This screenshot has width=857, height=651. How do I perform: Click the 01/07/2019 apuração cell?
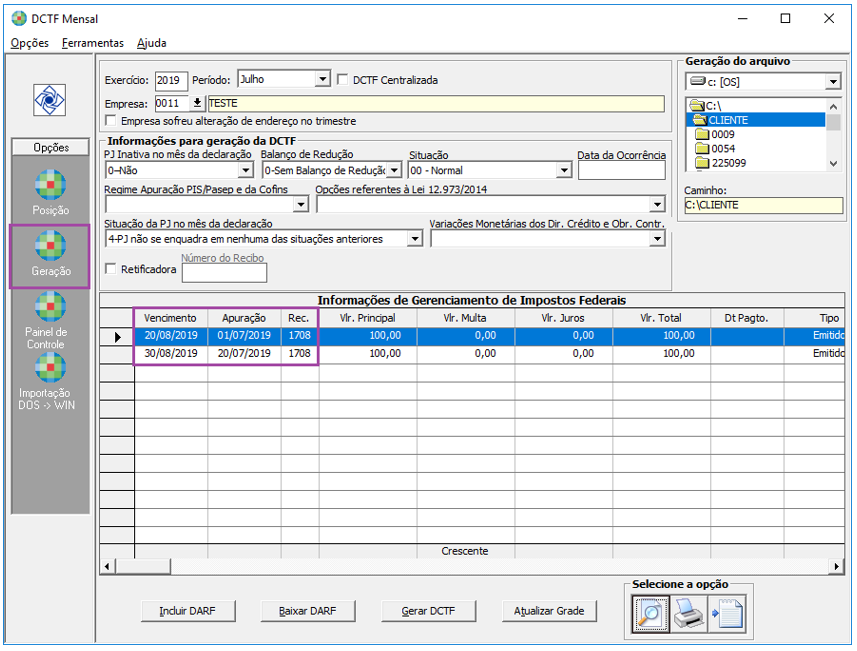tap(244, 336)
